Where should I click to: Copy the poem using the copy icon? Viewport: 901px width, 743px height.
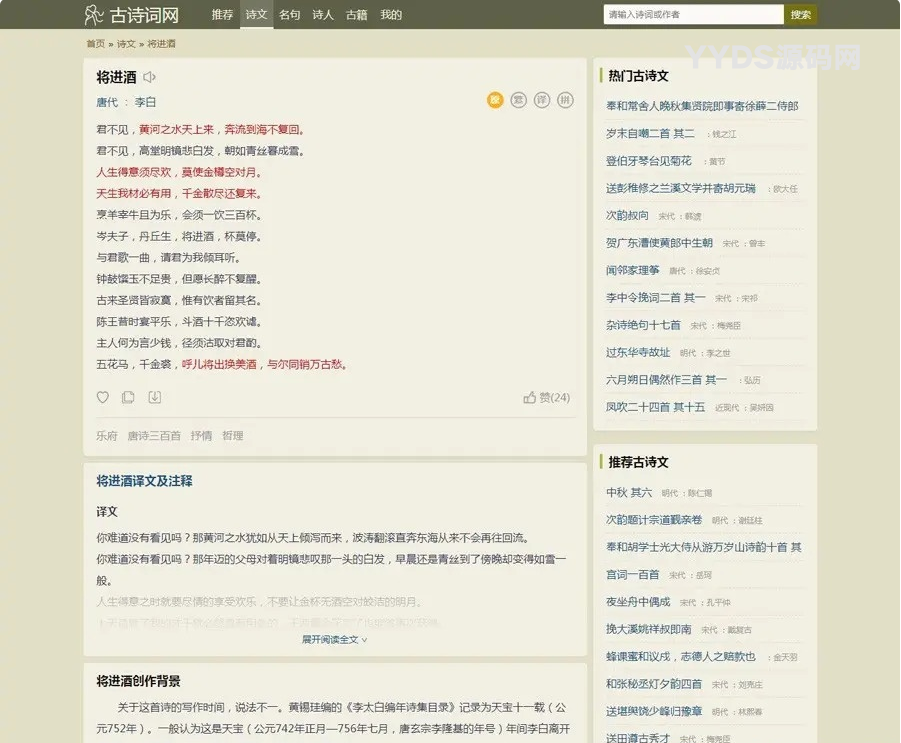click(128, 397)
